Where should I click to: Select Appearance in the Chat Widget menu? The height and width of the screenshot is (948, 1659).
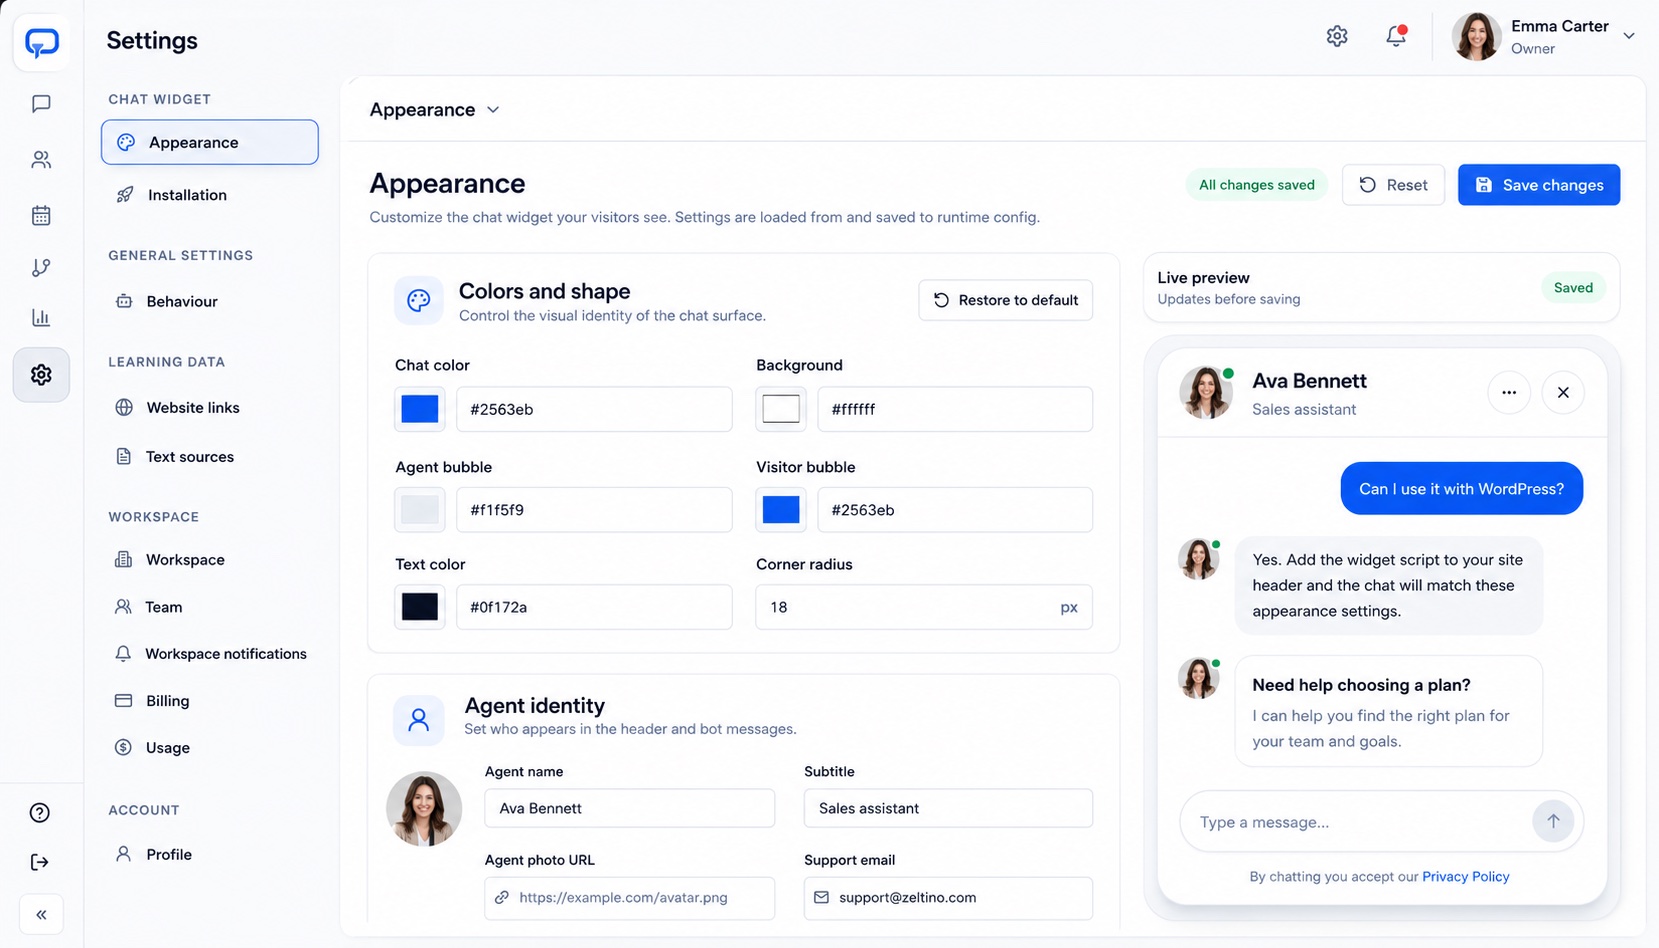tap(210, 142)
